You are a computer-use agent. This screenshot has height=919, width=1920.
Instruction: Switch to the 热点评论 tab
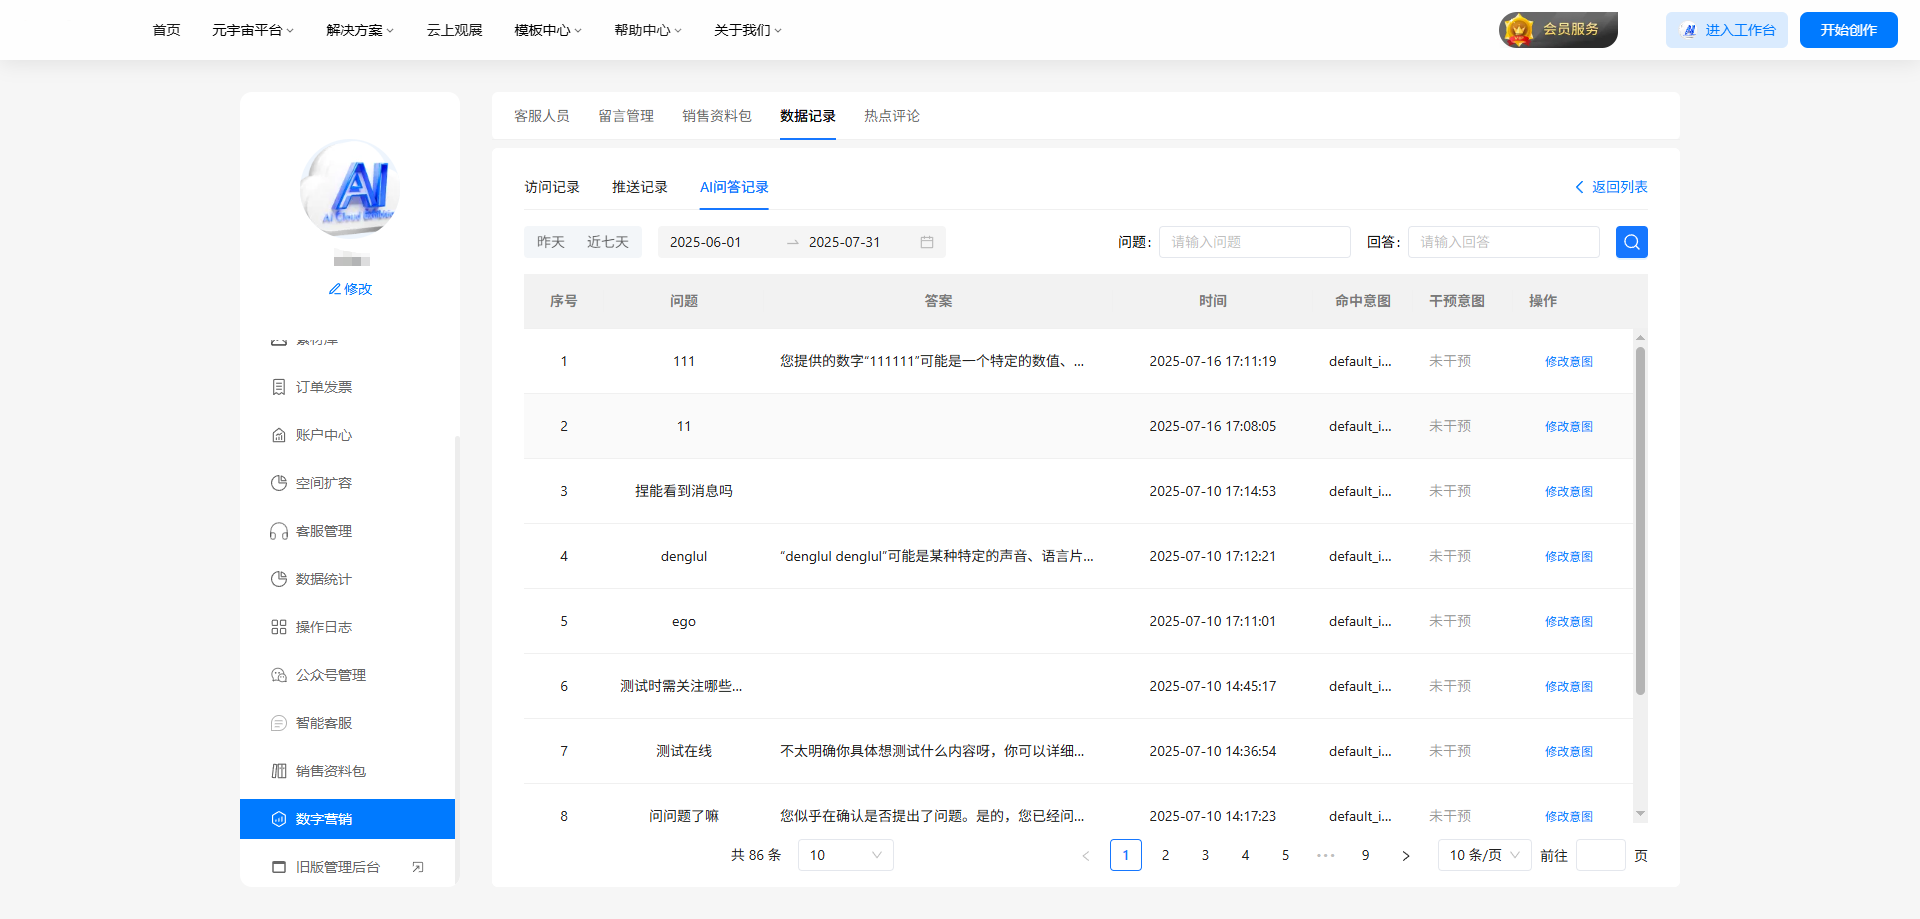(891, 115)
